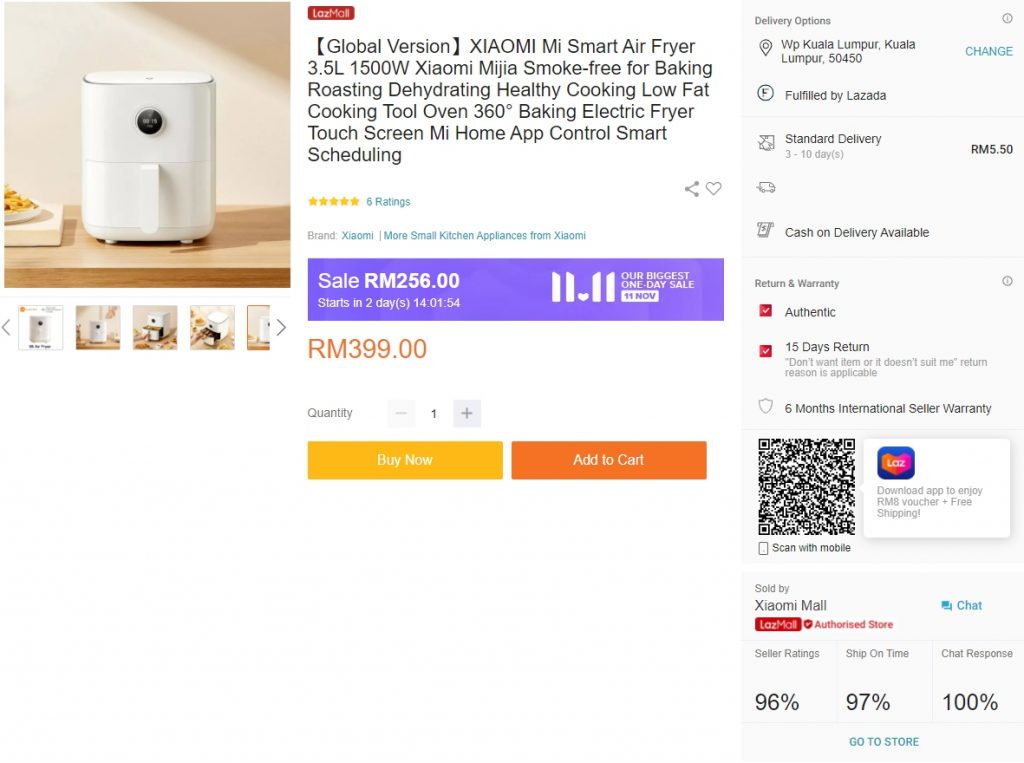Click the 15 Days Return checkmark
This screenshot has width=1024, height=763.
coord(766,351)
